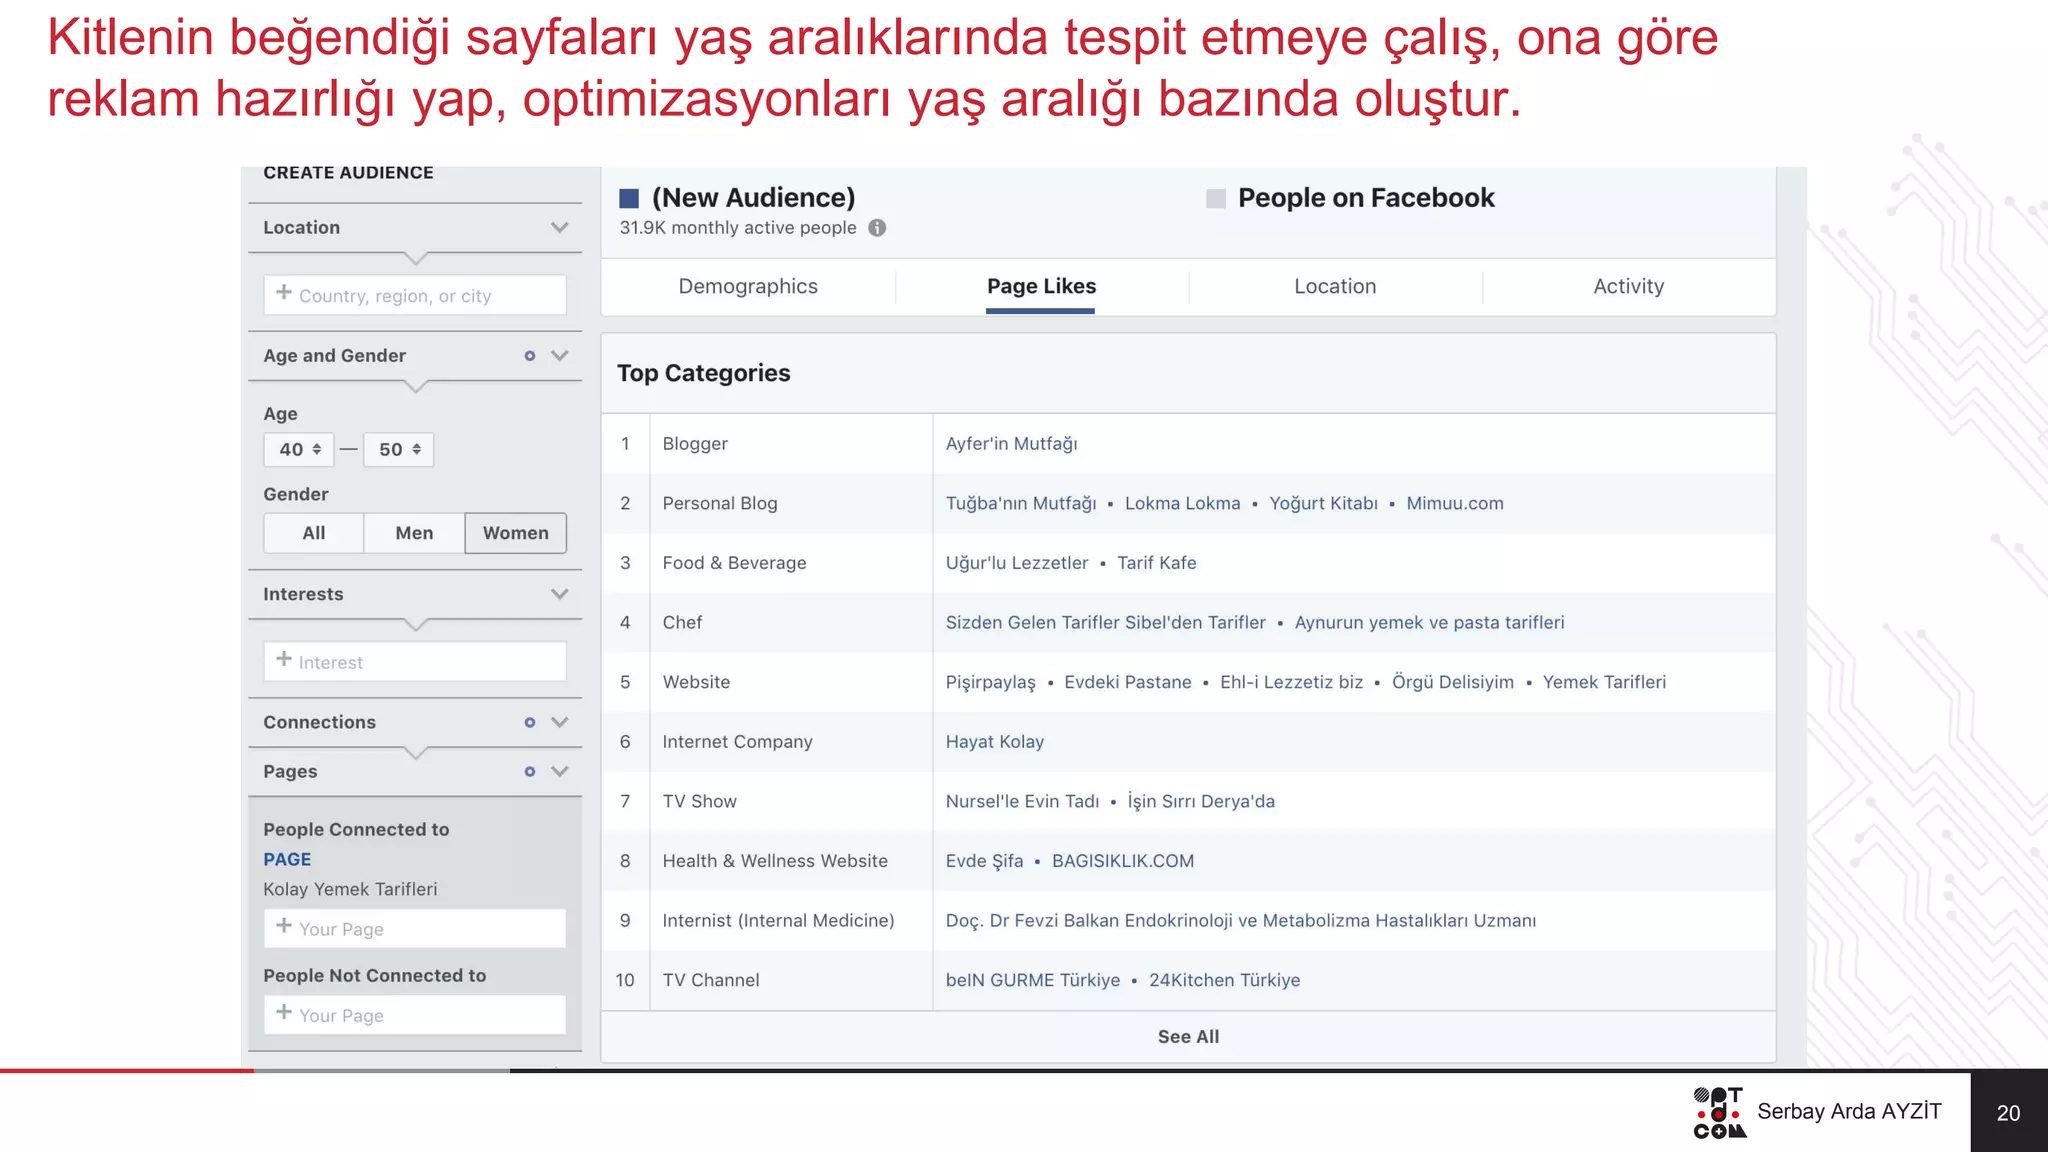Click the Top Categories heading
This screenshot has width=2048, height=1152.
(703, 373)
